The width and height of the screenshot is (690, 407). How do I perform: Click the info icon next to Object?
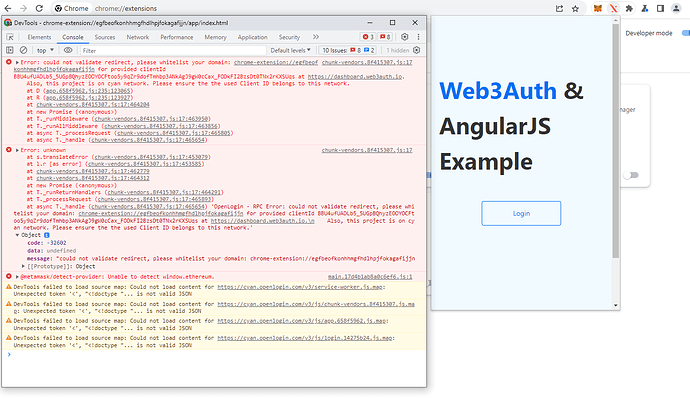[x=47, y=235]
